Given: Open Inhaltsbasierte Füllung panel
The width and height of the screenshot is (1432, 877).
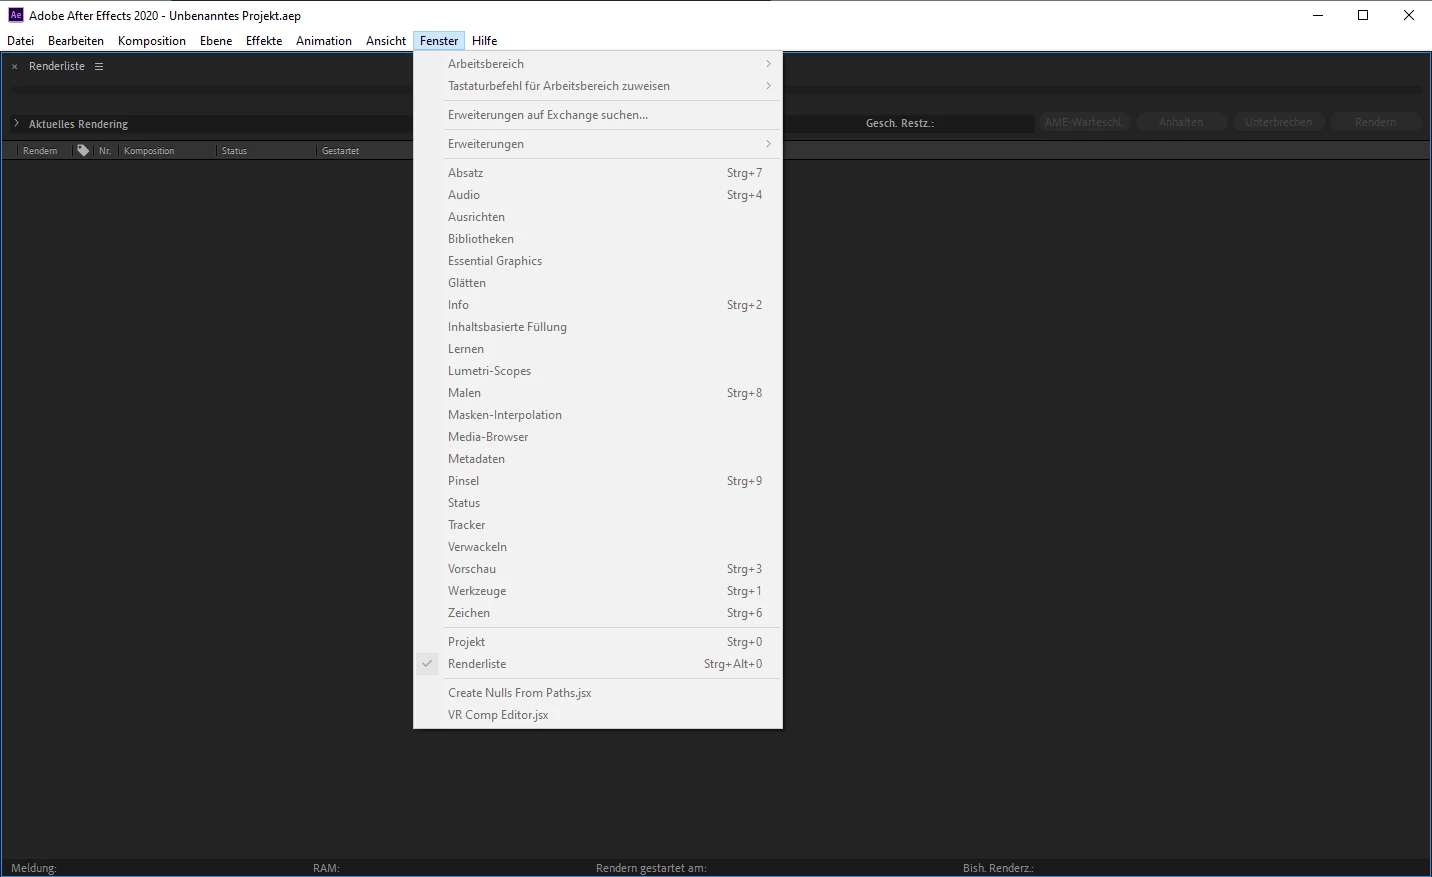Looking at the screenshot, I should [x=598, y=327].
